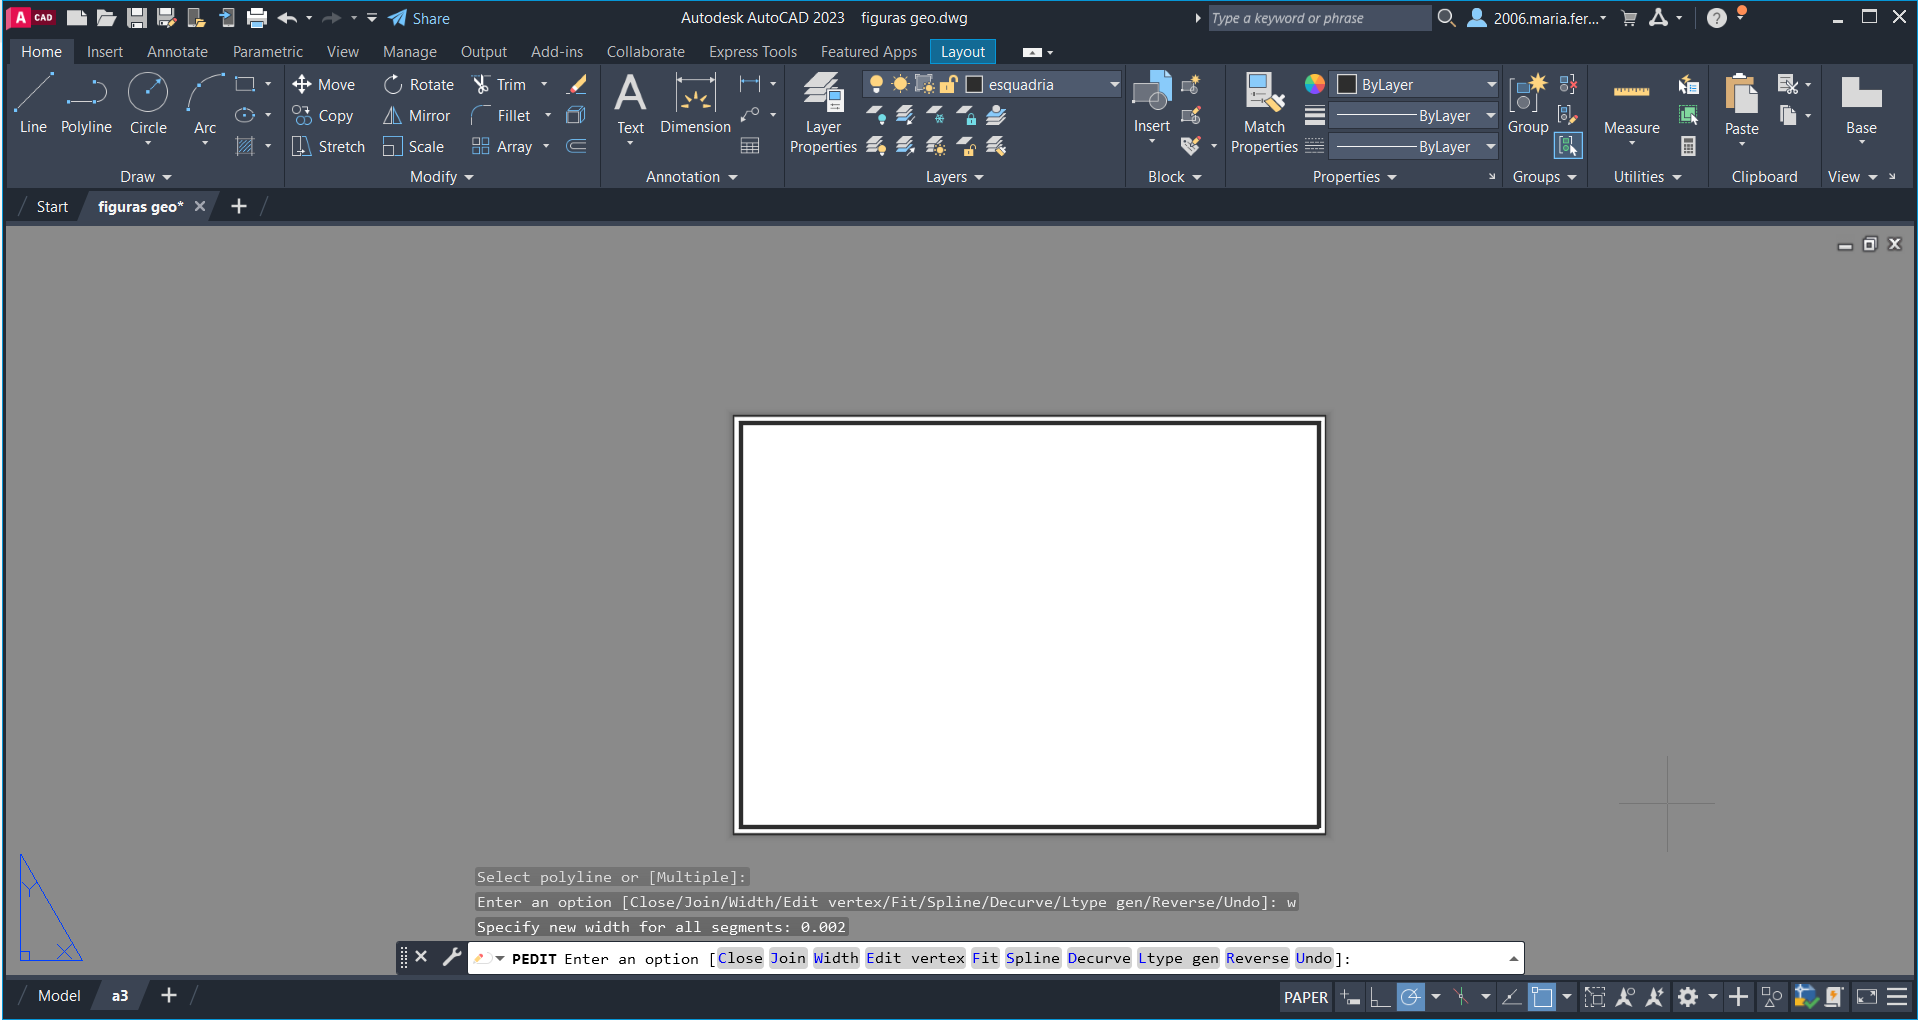Expand the Groups panel

pos(1545,177)
